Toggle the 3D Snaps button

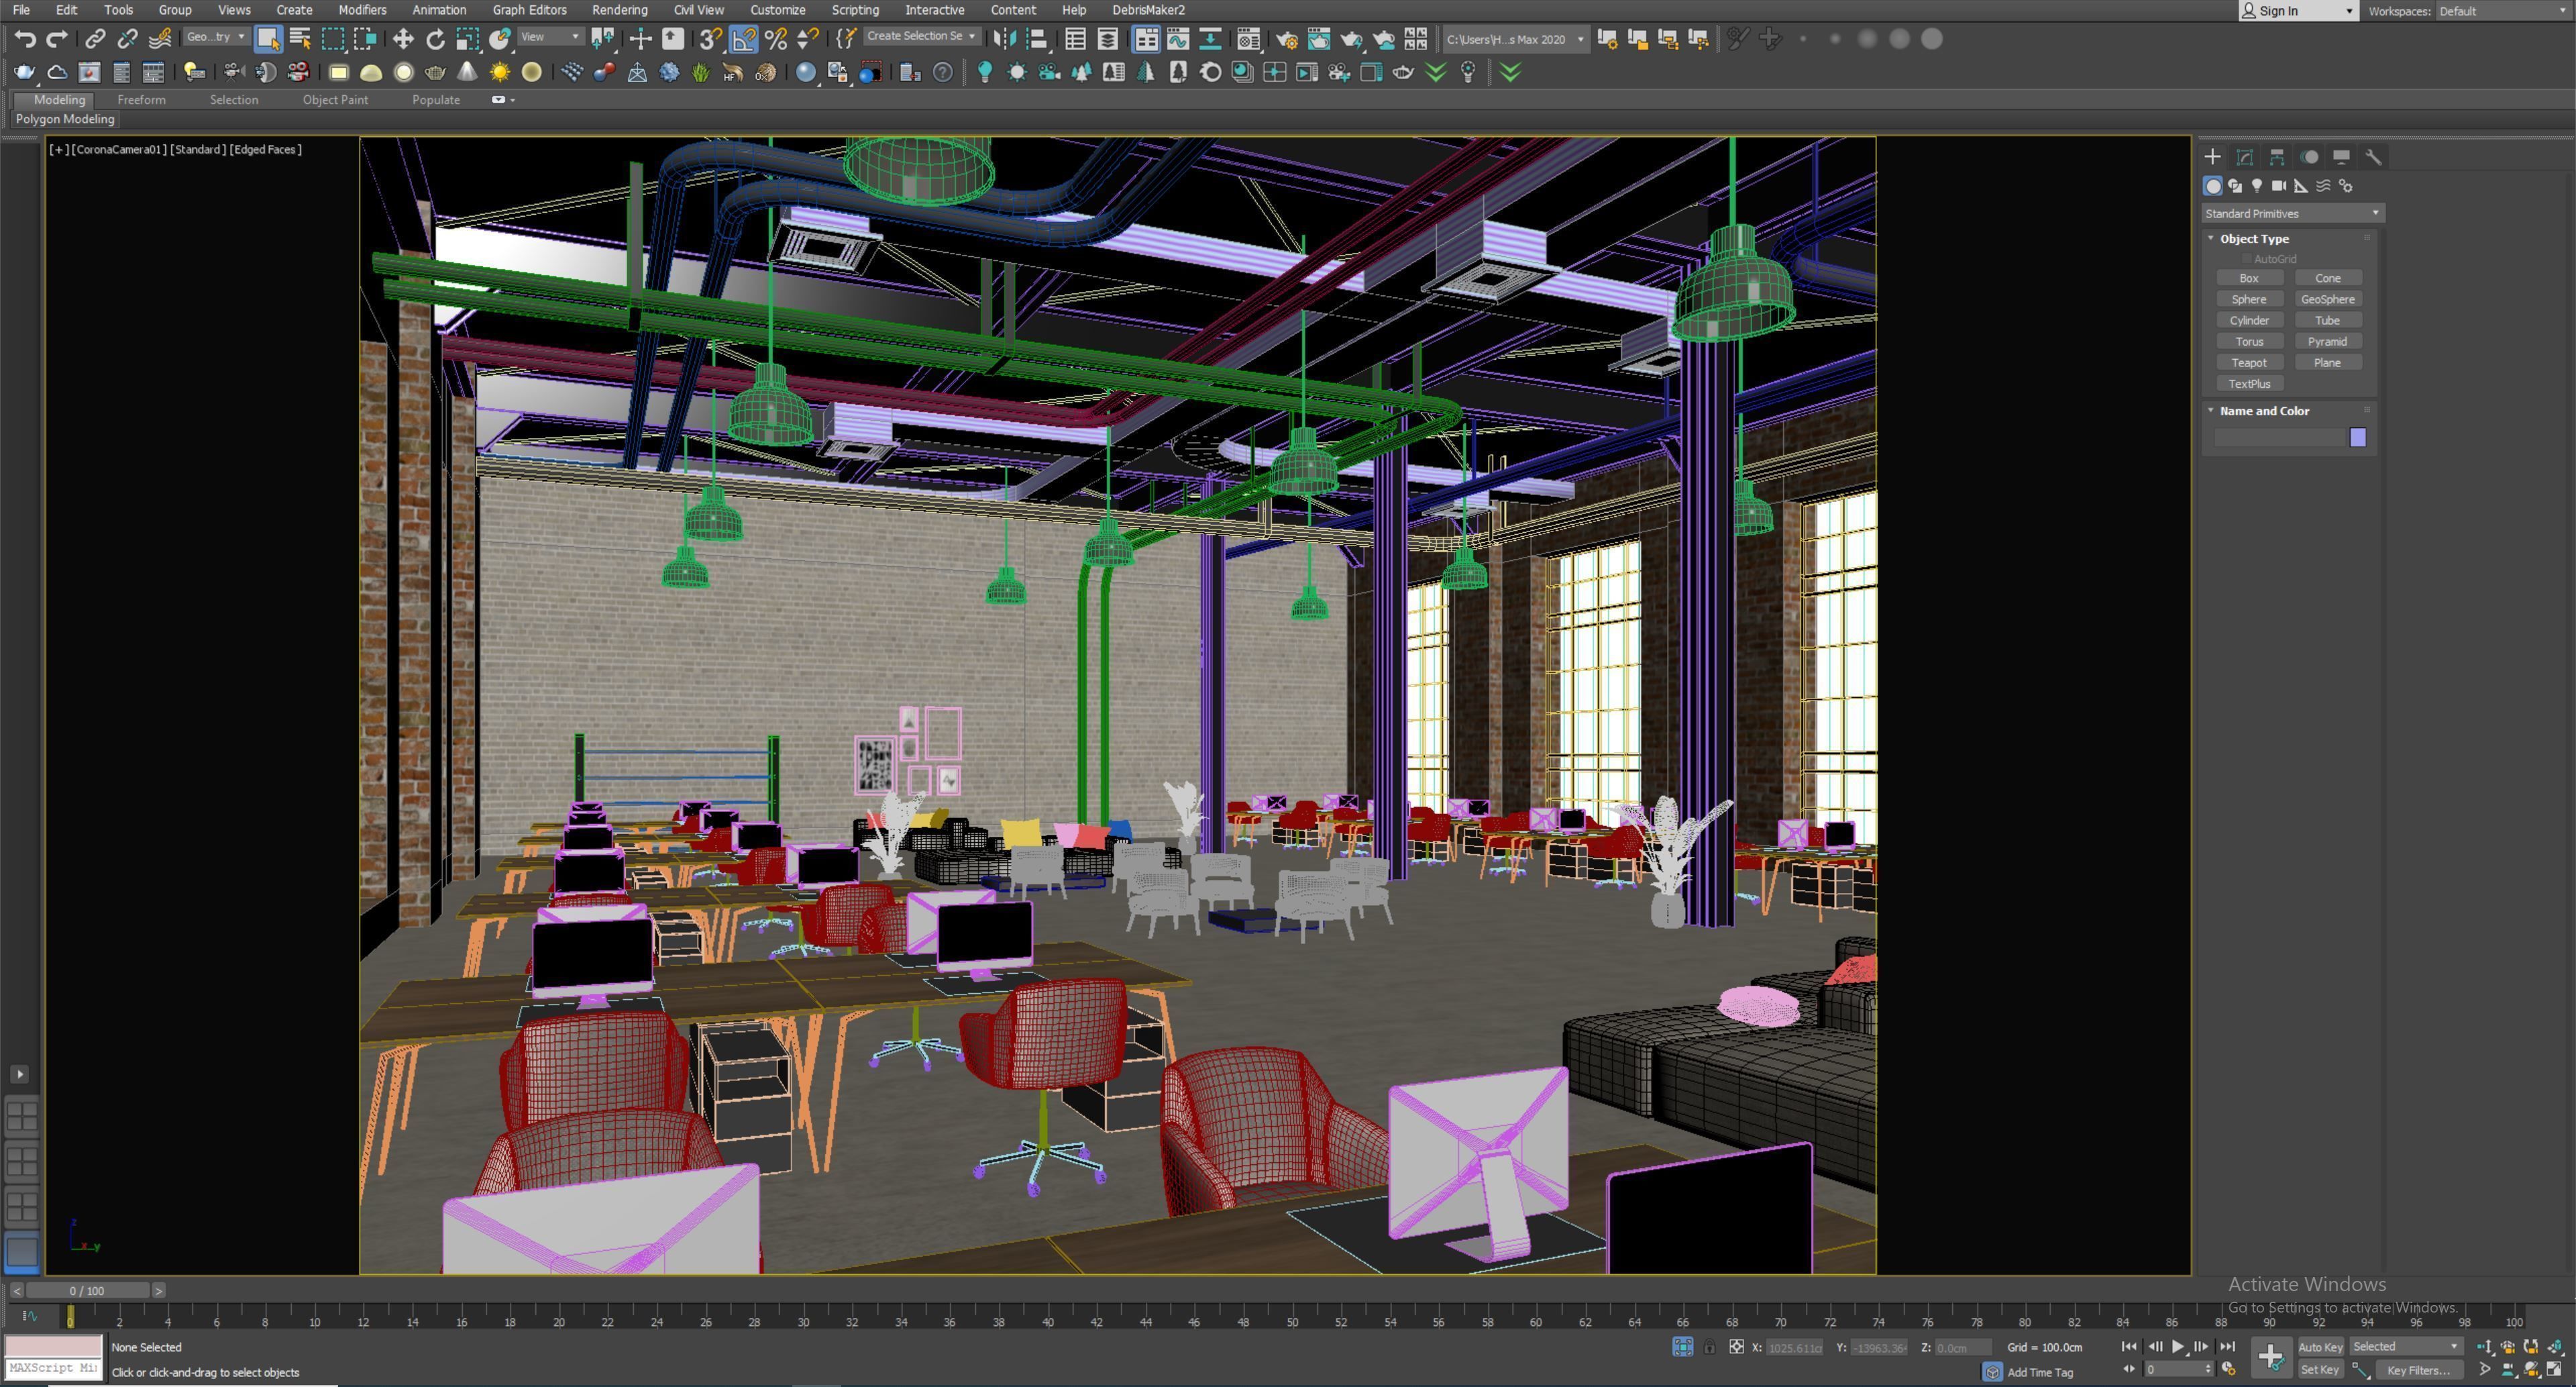click(711, 39)
